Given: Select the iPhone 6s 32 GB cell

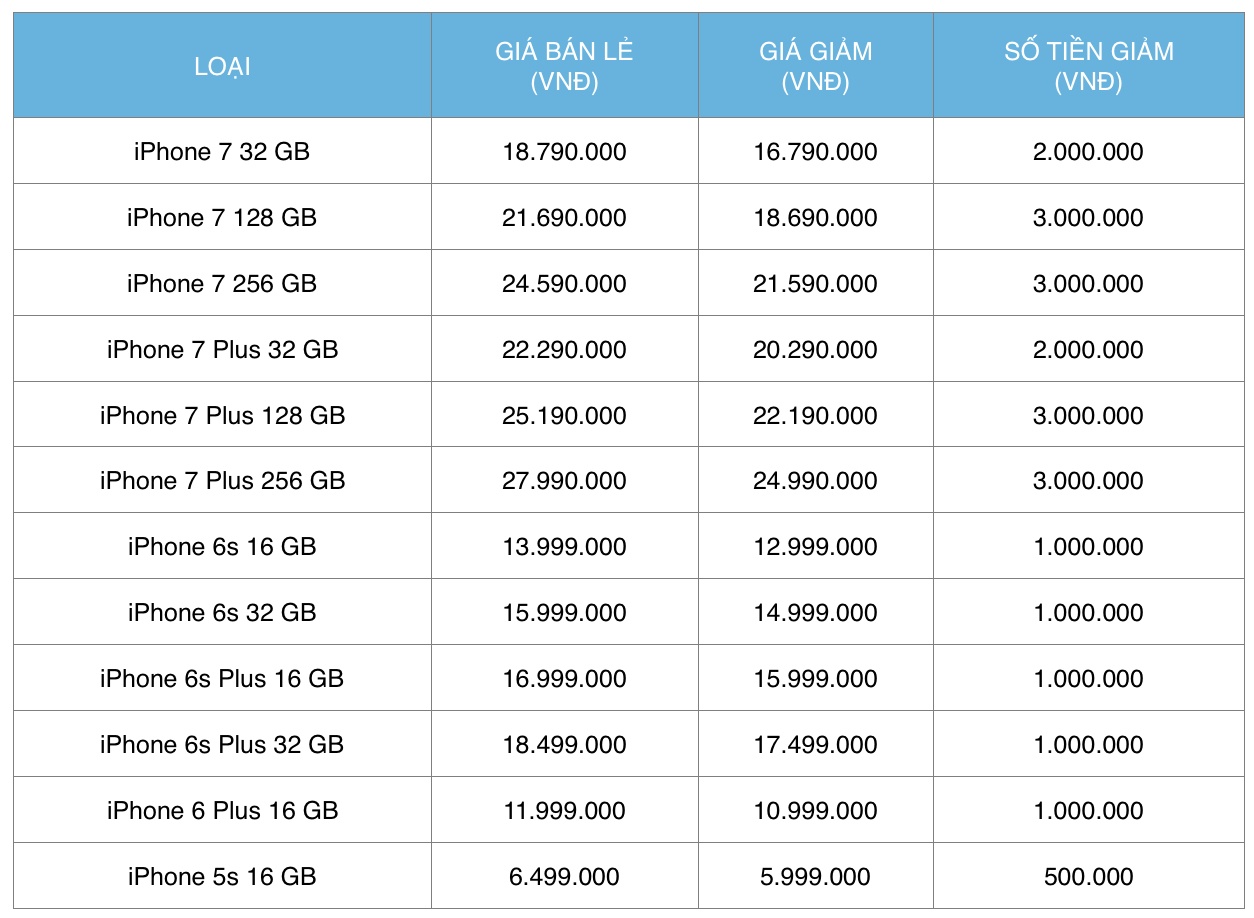Looking at the screenshot, I should [222, 613].
